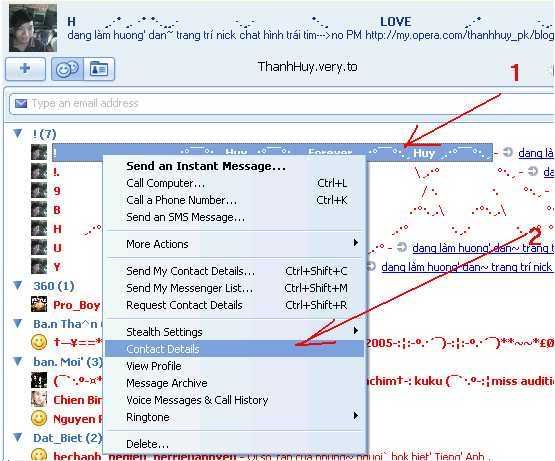Click the envelope icon in search box

click(x=21, y=103)
